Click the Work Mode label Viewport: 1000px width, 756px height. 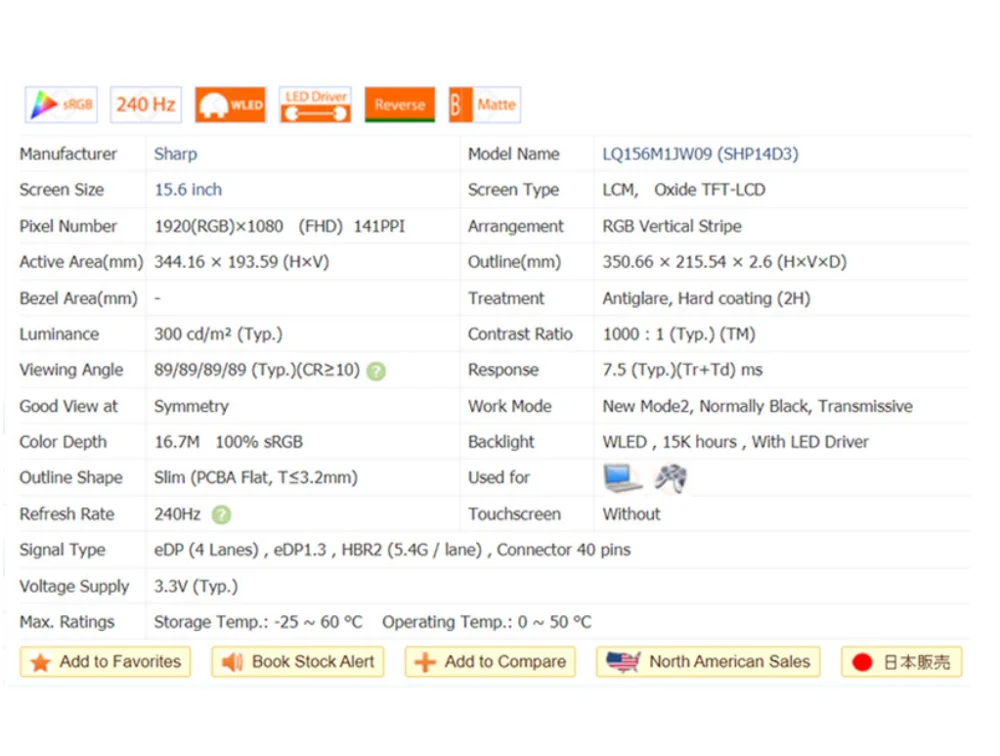tap(510, 406)
